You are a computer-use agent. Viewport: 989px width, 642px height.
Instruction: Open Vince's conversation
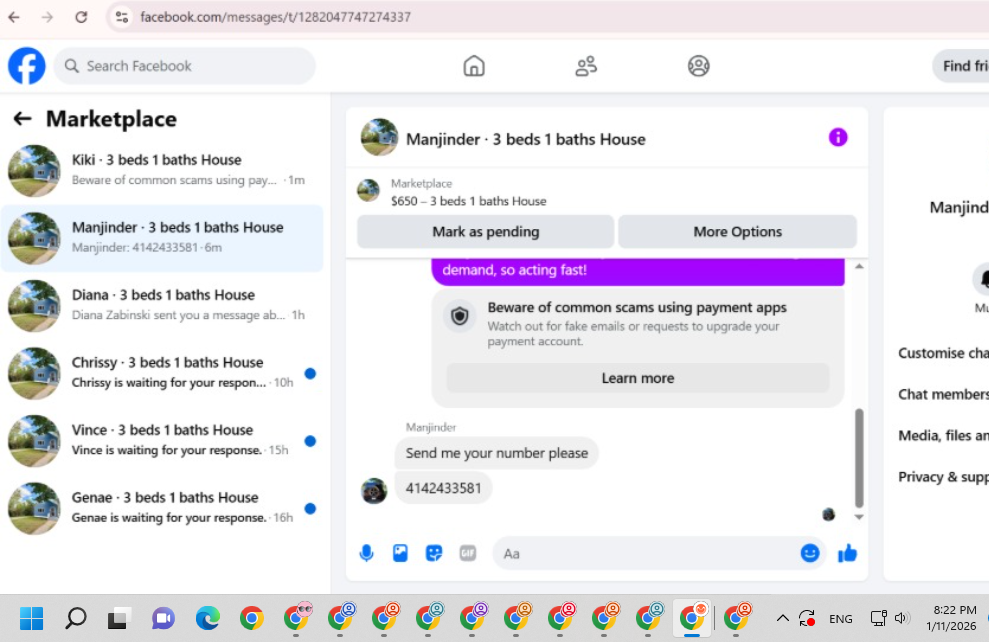click(x=162, y=440)
